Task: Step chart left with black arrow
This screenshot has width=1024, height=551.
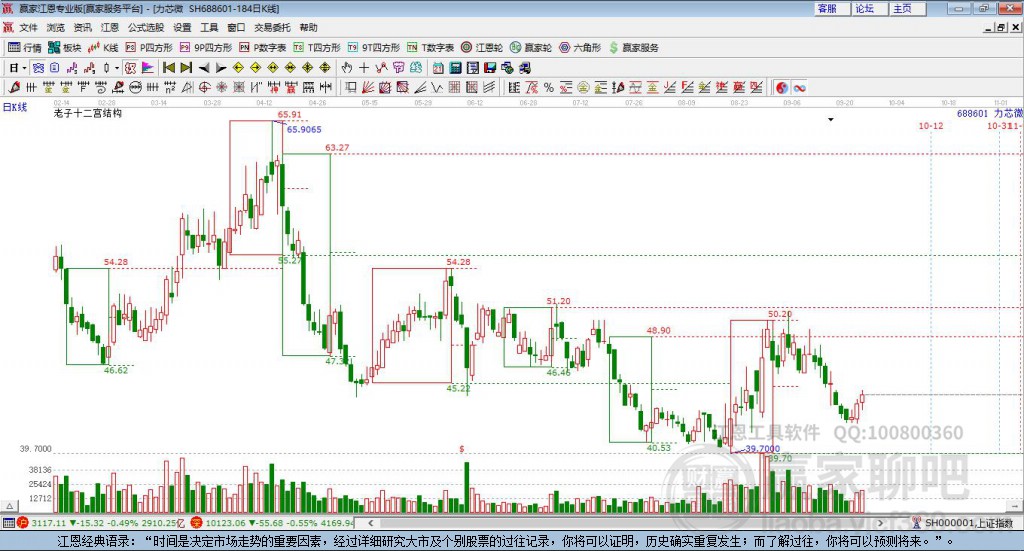Action: (x=204, y=68)
